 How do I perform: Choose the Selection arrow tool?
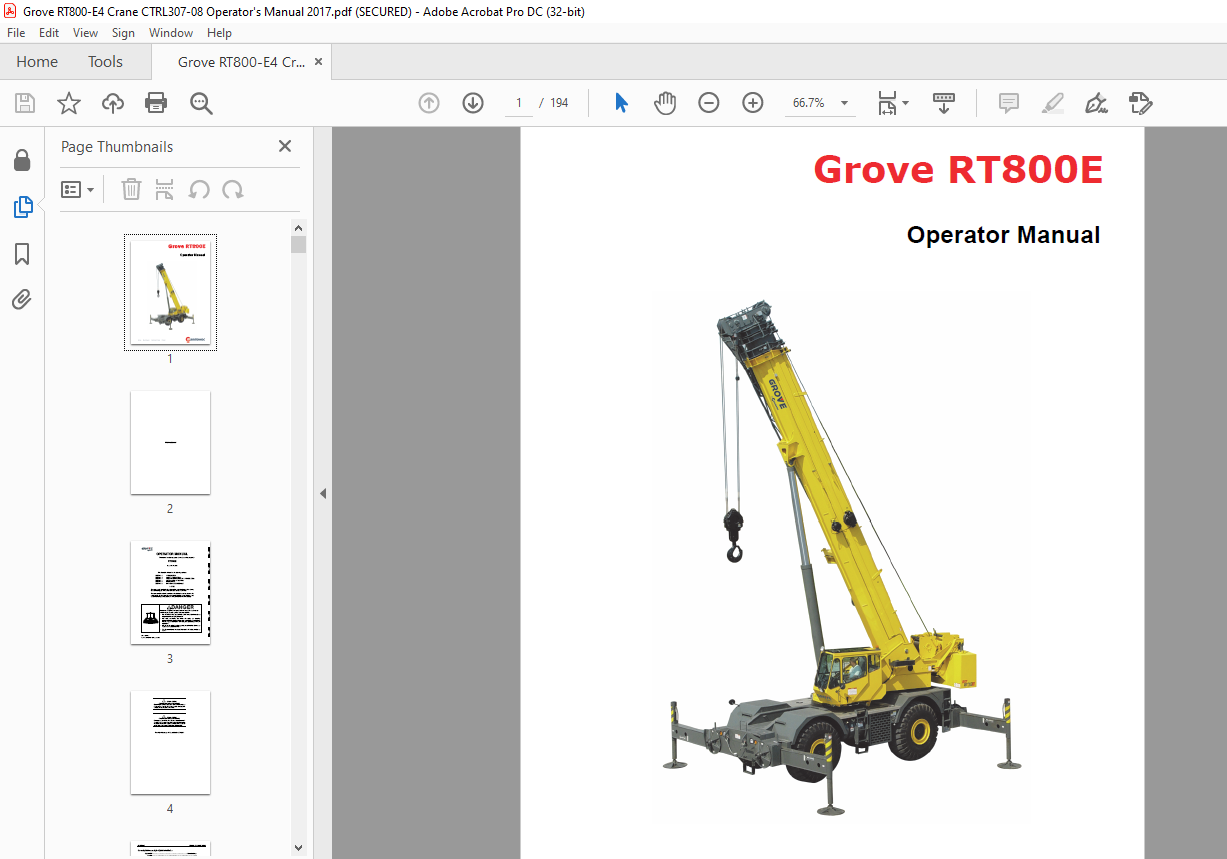point(621,103)
